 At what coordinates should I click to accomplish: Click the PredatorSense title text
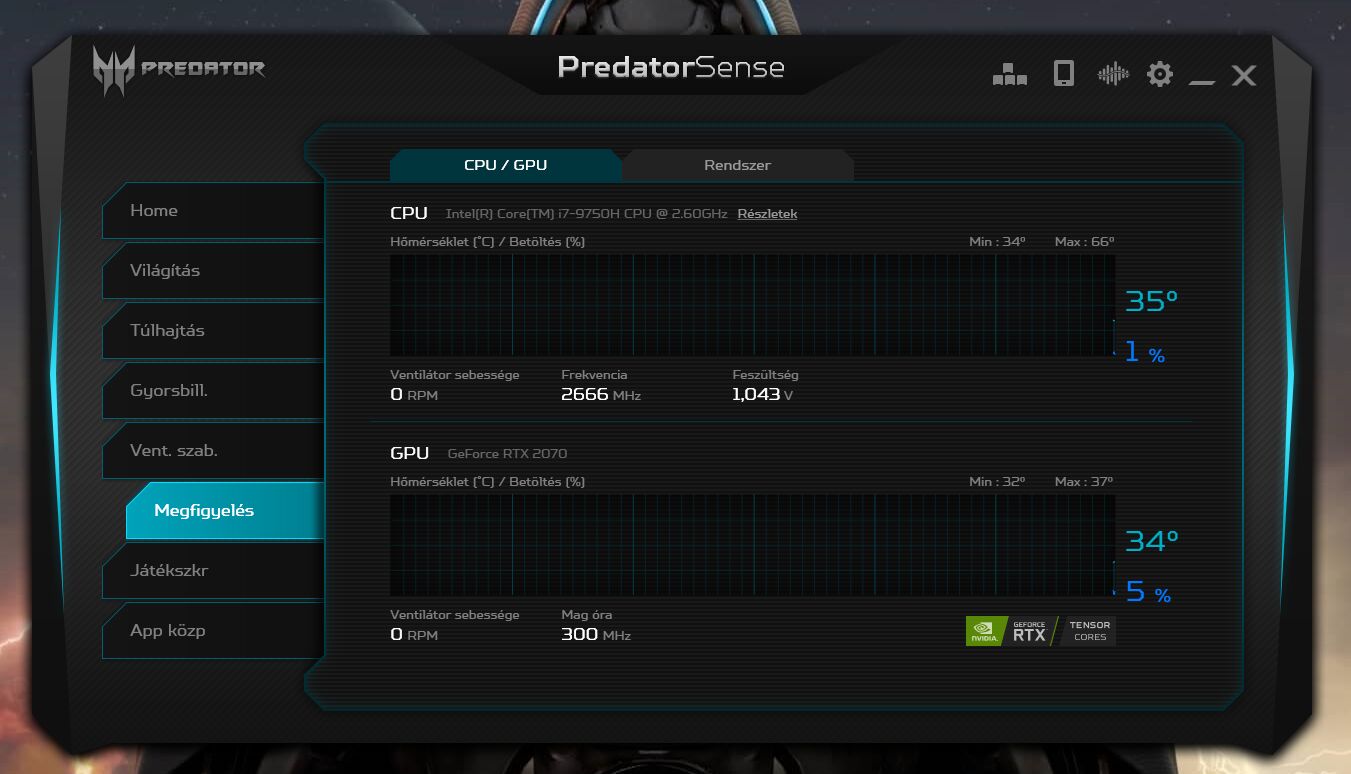click(x=671, y=68)
